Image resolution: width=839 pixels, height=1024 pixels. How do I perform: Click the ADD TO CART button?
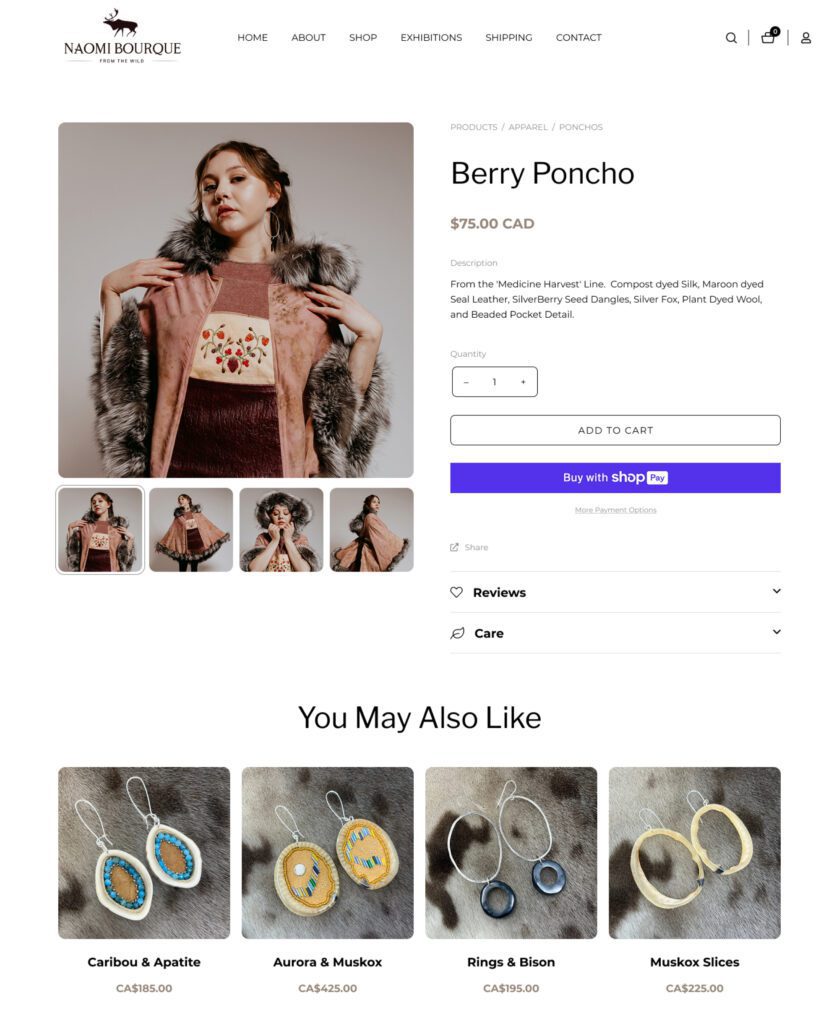[615, 429]
